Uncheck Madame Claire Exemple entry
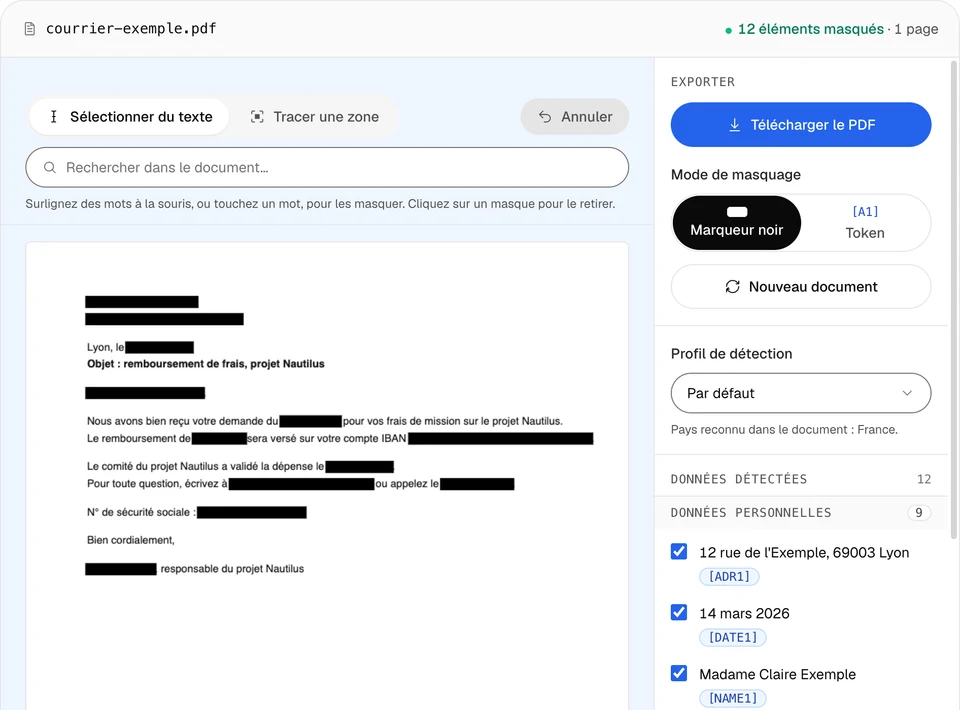The width and height of the screenshot is (960, 710). [679, 673]
